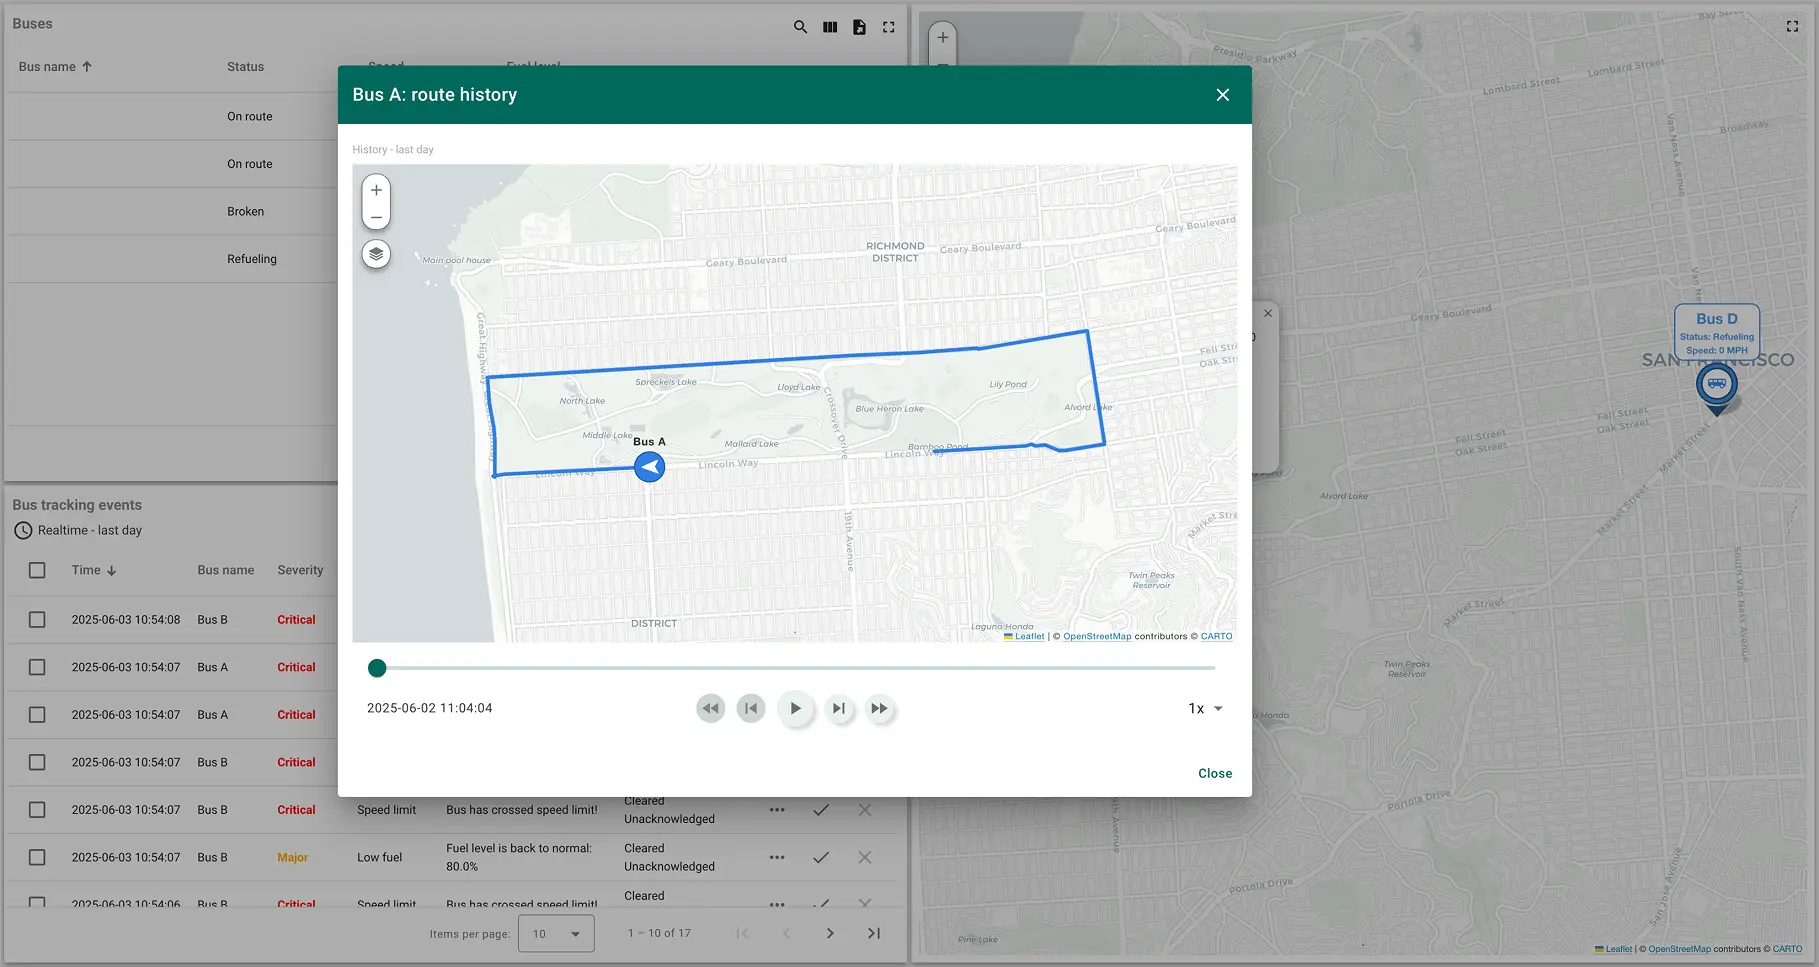This screenshot has width=1819, height=967.
Task: Select all bus tracking events checkbox
Action: click(37, 570)
